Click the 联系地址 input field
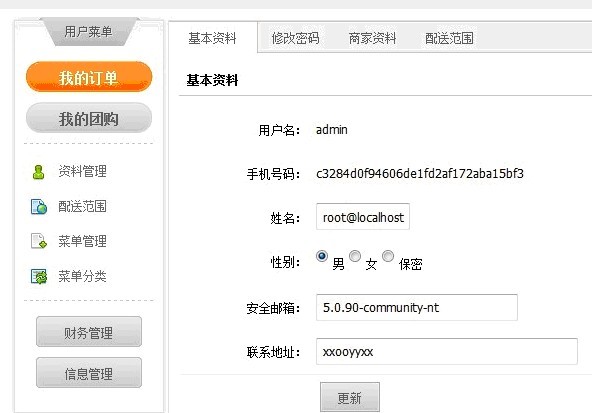 tap(447, 351)
